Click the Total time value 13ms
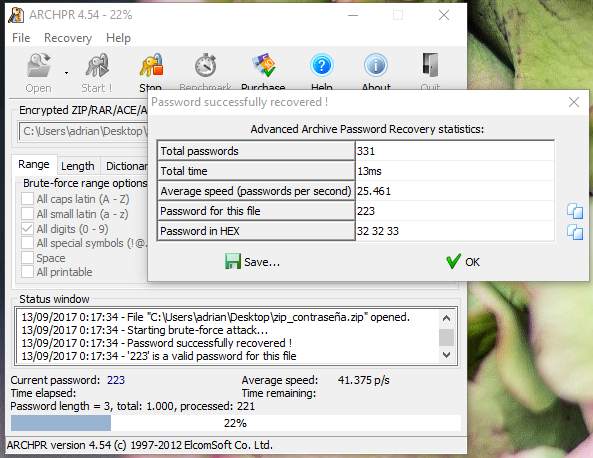This screenshot has width=593, height=458. pyautogui.click(x=455, y=171)
